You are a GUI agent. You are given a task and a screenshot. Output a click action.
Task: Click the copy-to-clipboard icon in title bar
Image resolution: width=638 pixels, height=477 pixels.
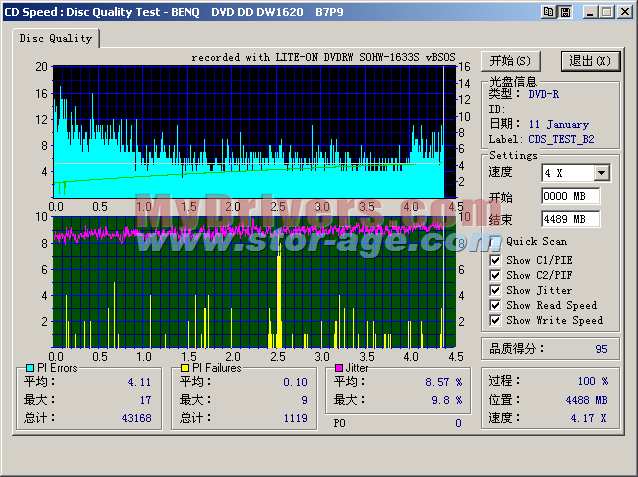pyautogui.click(x=548, y=12)
